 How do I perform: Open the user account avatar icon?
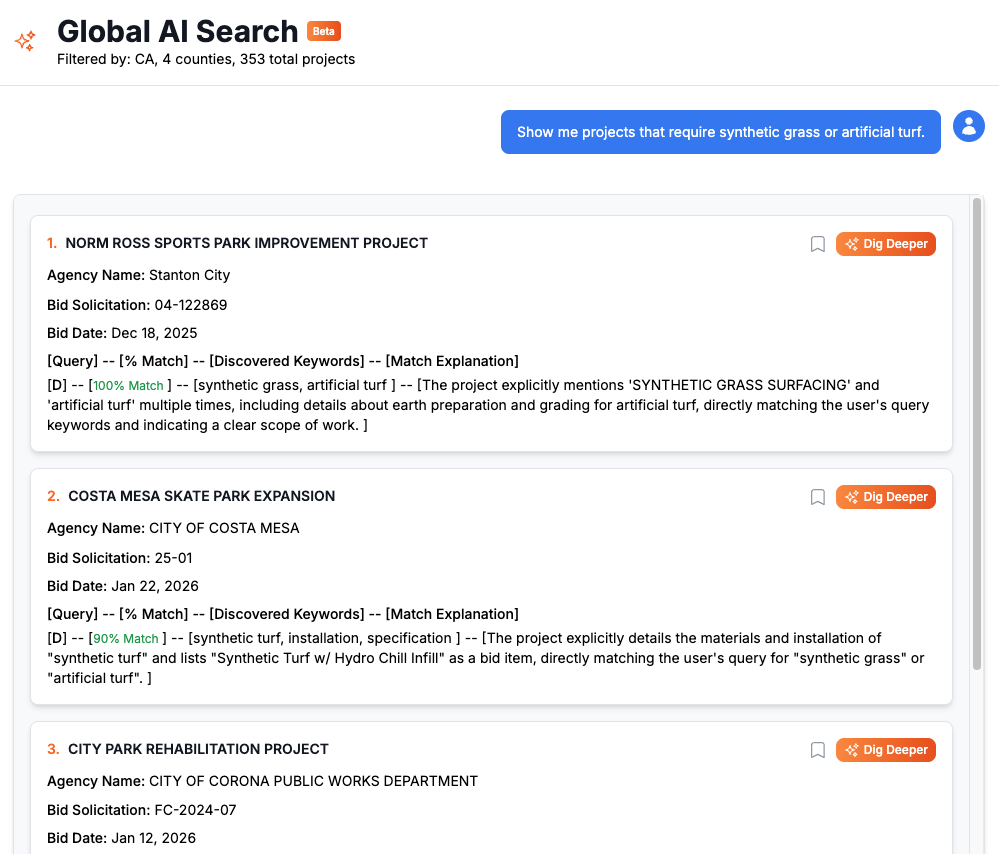point(968,126)
